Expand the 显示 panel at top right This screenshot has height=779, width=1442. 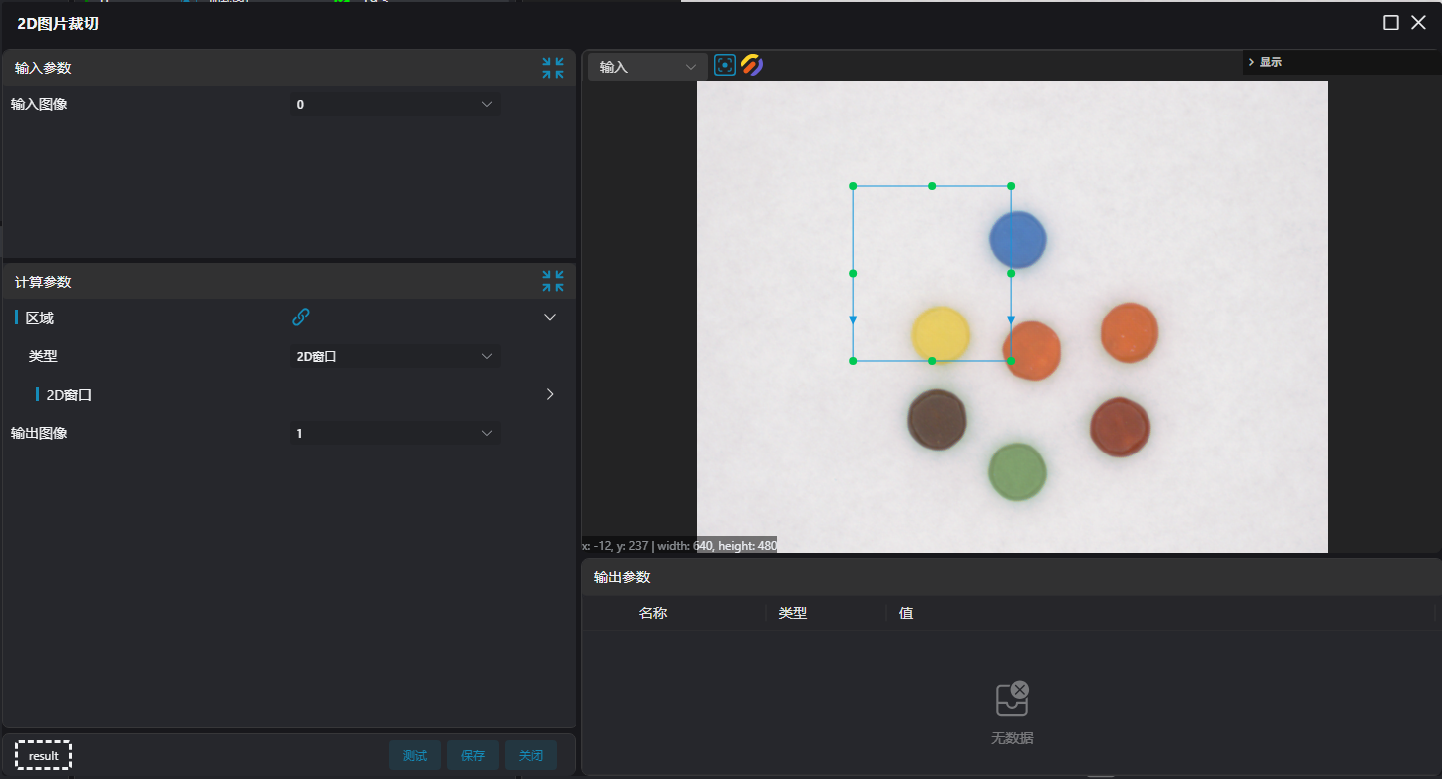[x=1265, y=62]
